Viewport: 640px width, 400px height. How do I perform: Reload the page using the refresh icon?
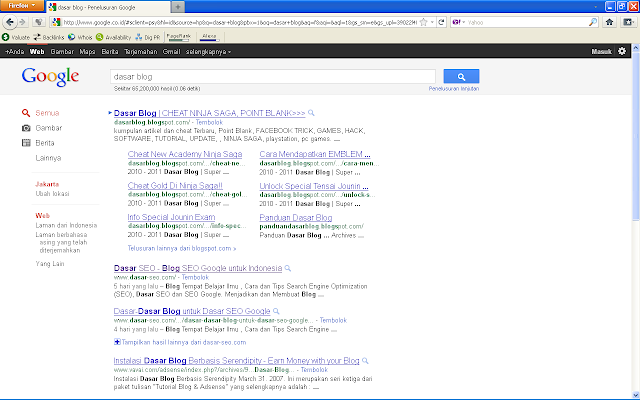coord(441,22)
